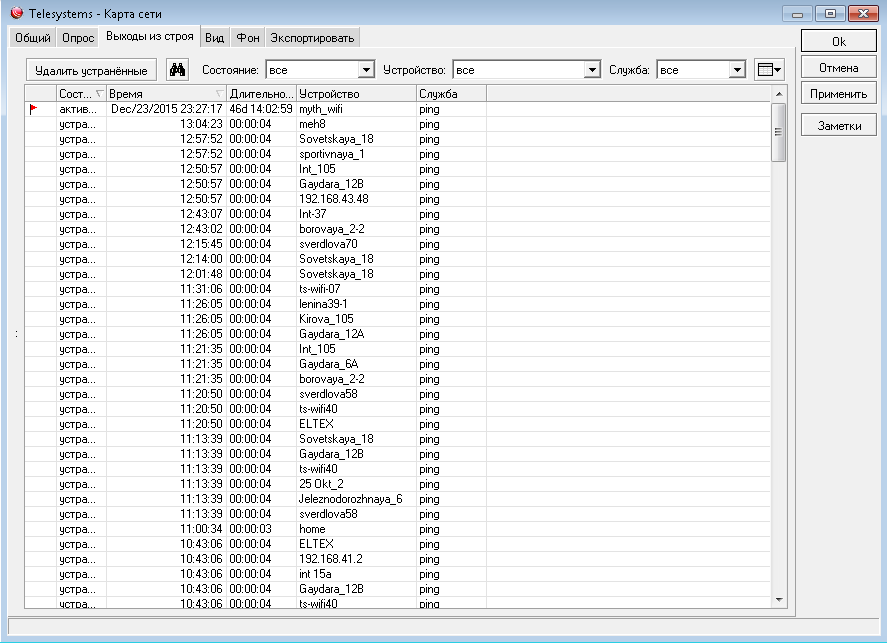The image size is (887, 643).
Task: Select the 25 Okt_2 row
Action: [397, 484]
